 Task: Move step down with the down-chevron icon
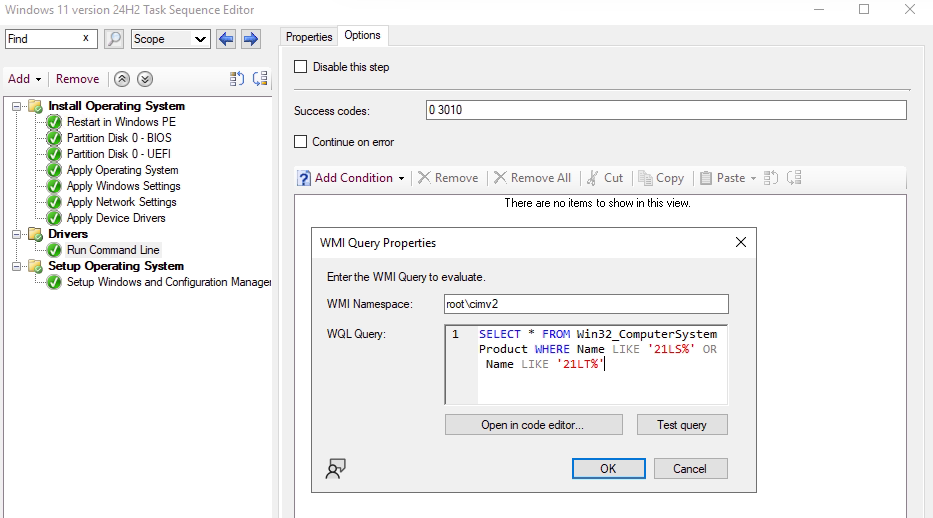145,79
